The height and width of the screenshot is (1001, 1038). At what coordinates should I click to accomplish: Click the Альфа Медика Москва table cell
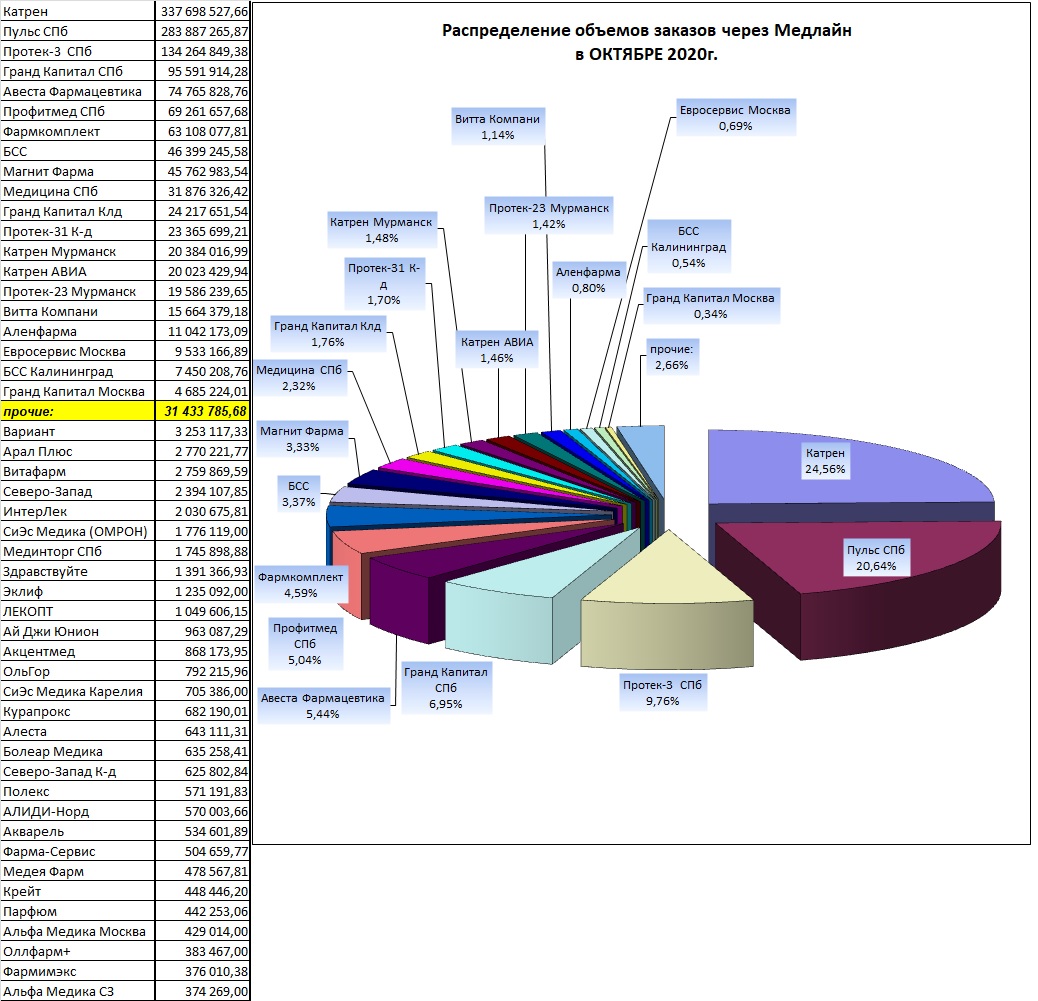pos(77,931)
